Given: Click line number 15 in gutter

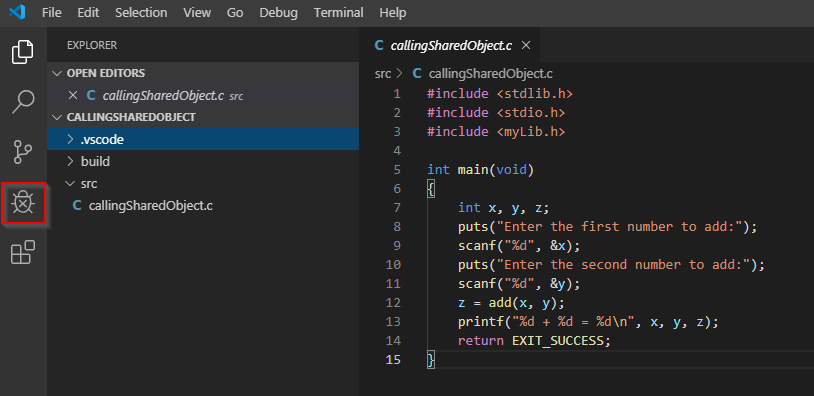Looking at the screenshot, I should pos(394,360).
